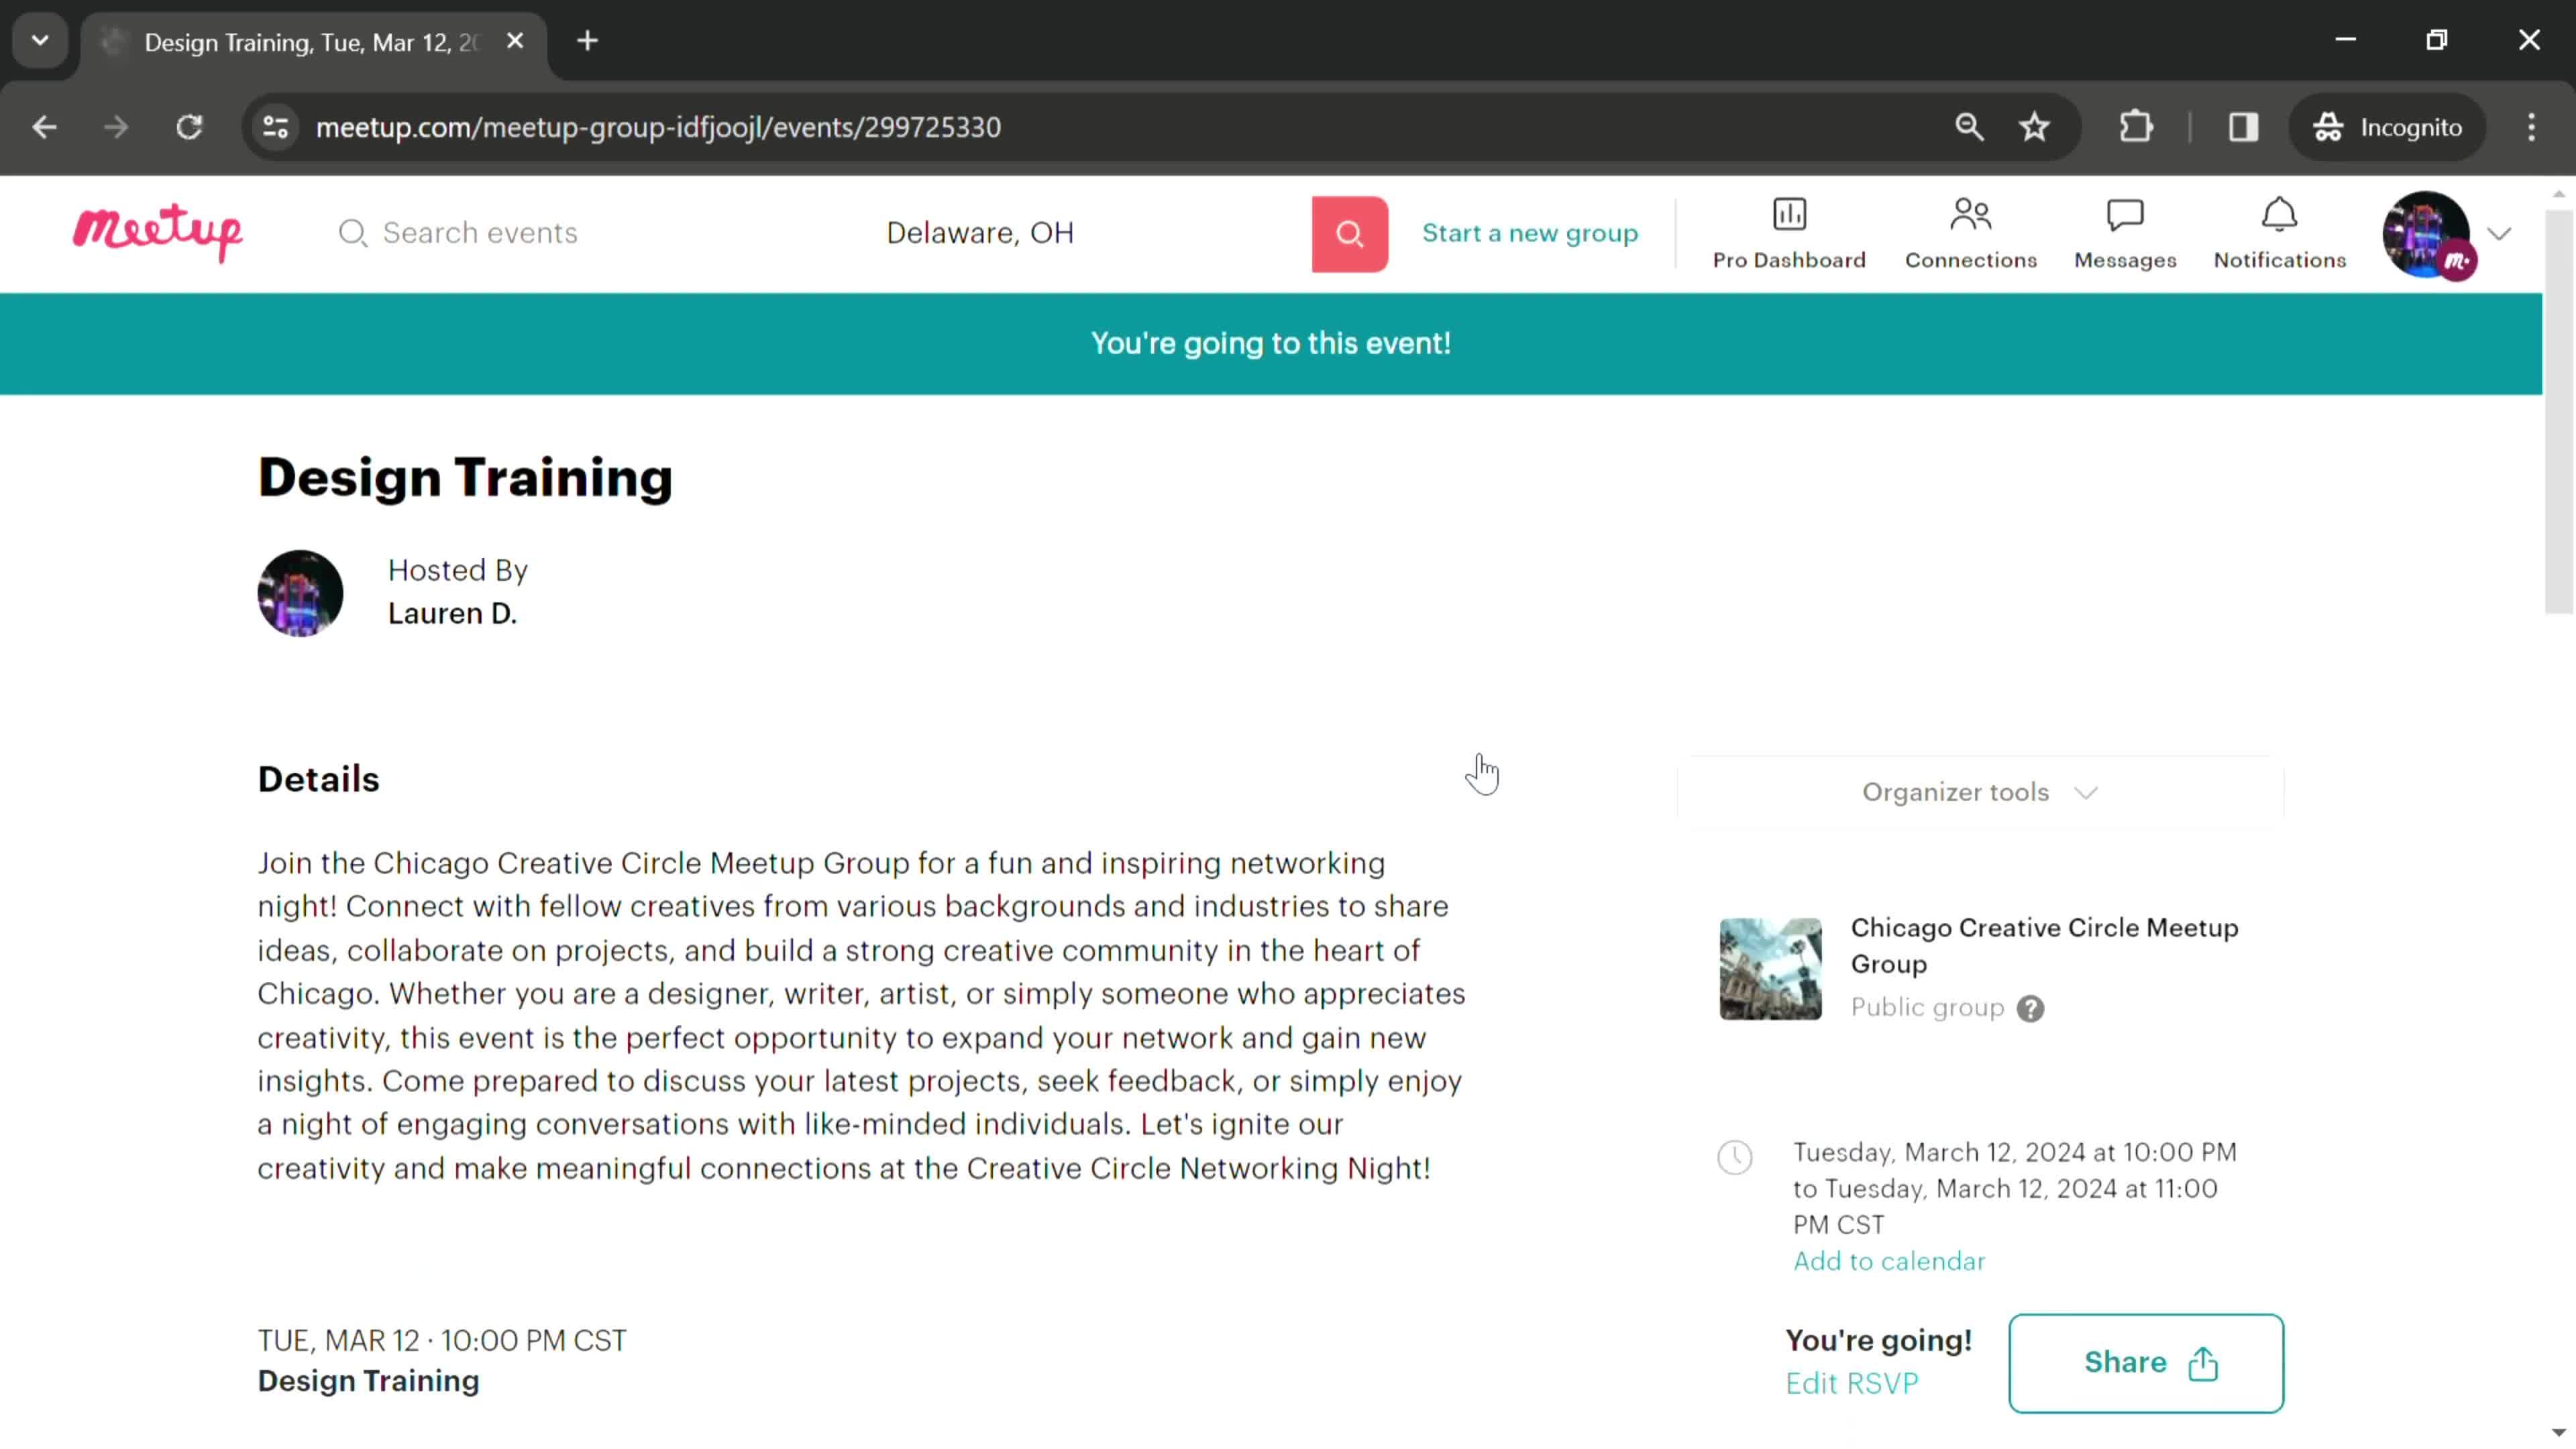Open the Pro Dashboard panel
This screenshot has width=2576, height=1449.
1788,231
